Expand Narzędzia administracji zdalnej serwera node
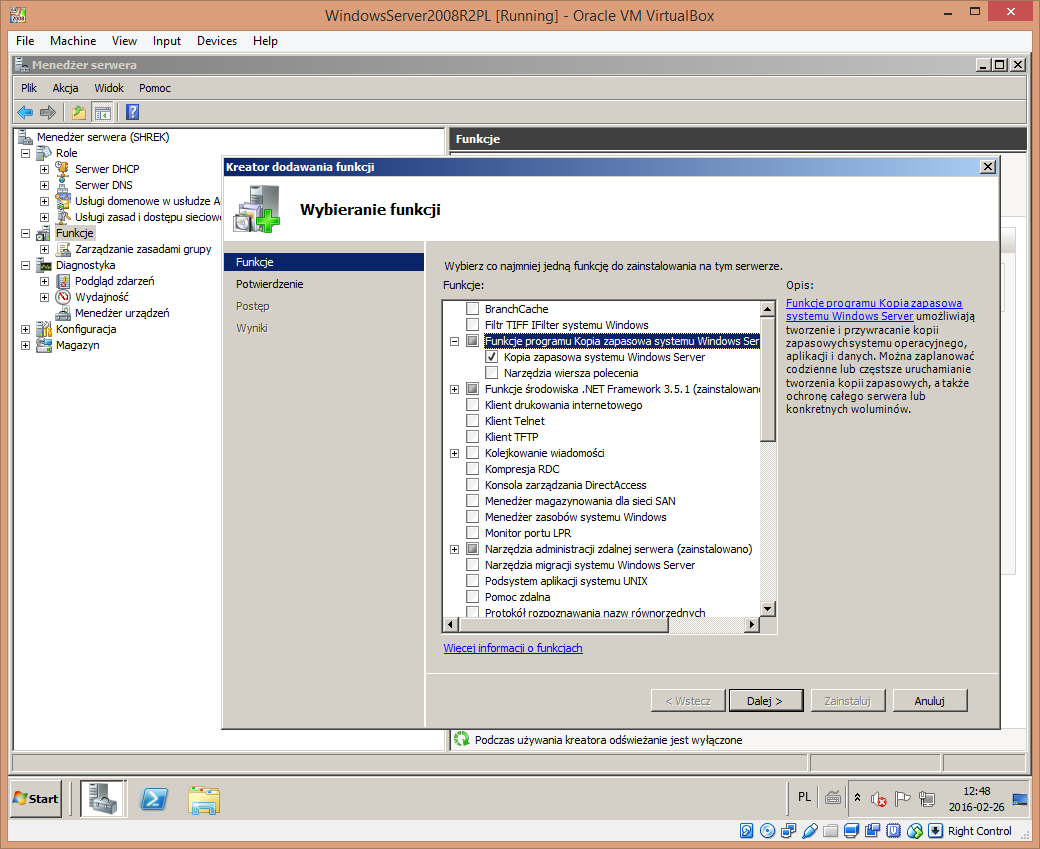The image size is (1040, 849). pos(454,549)
